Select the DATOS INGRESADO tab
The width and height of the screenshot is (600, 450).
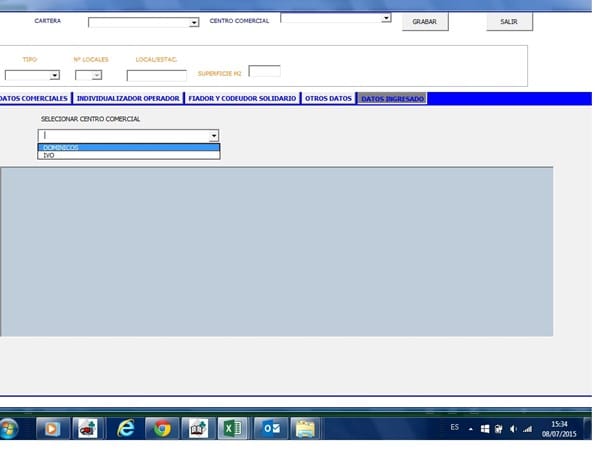[x=392, y=99]
